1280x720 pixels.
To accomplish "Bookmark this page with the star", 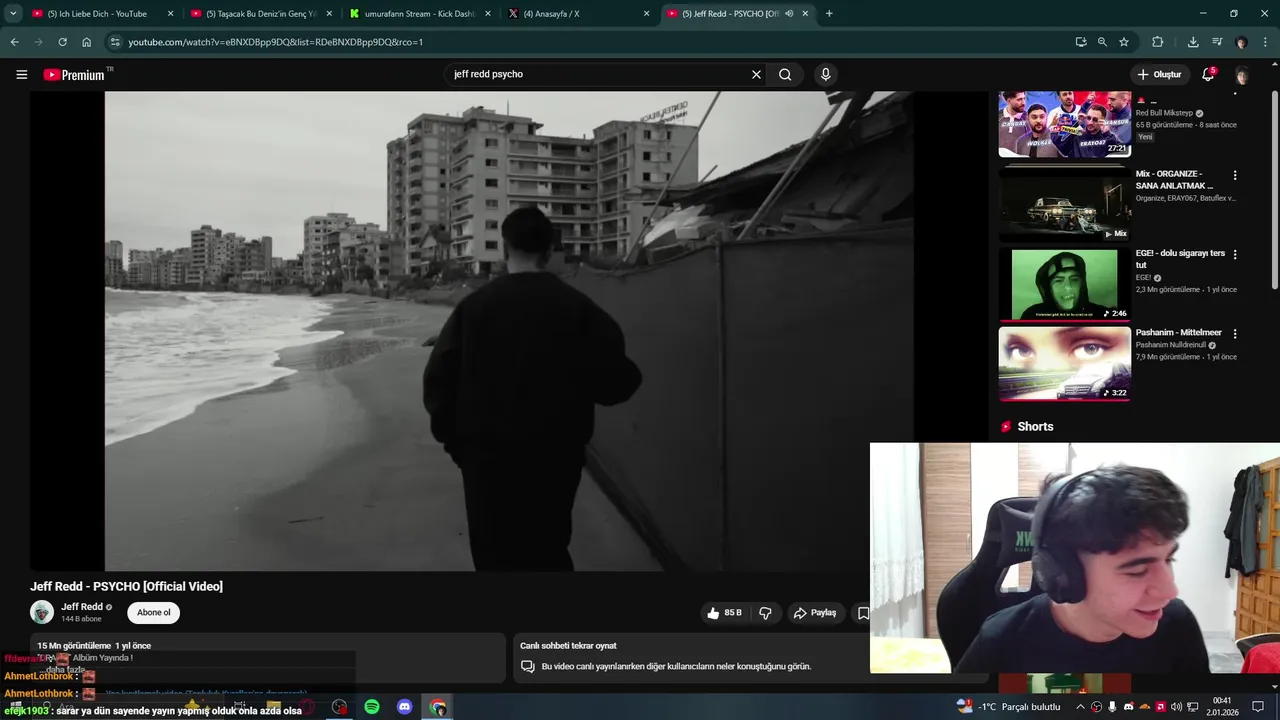I will [1124, 42].
